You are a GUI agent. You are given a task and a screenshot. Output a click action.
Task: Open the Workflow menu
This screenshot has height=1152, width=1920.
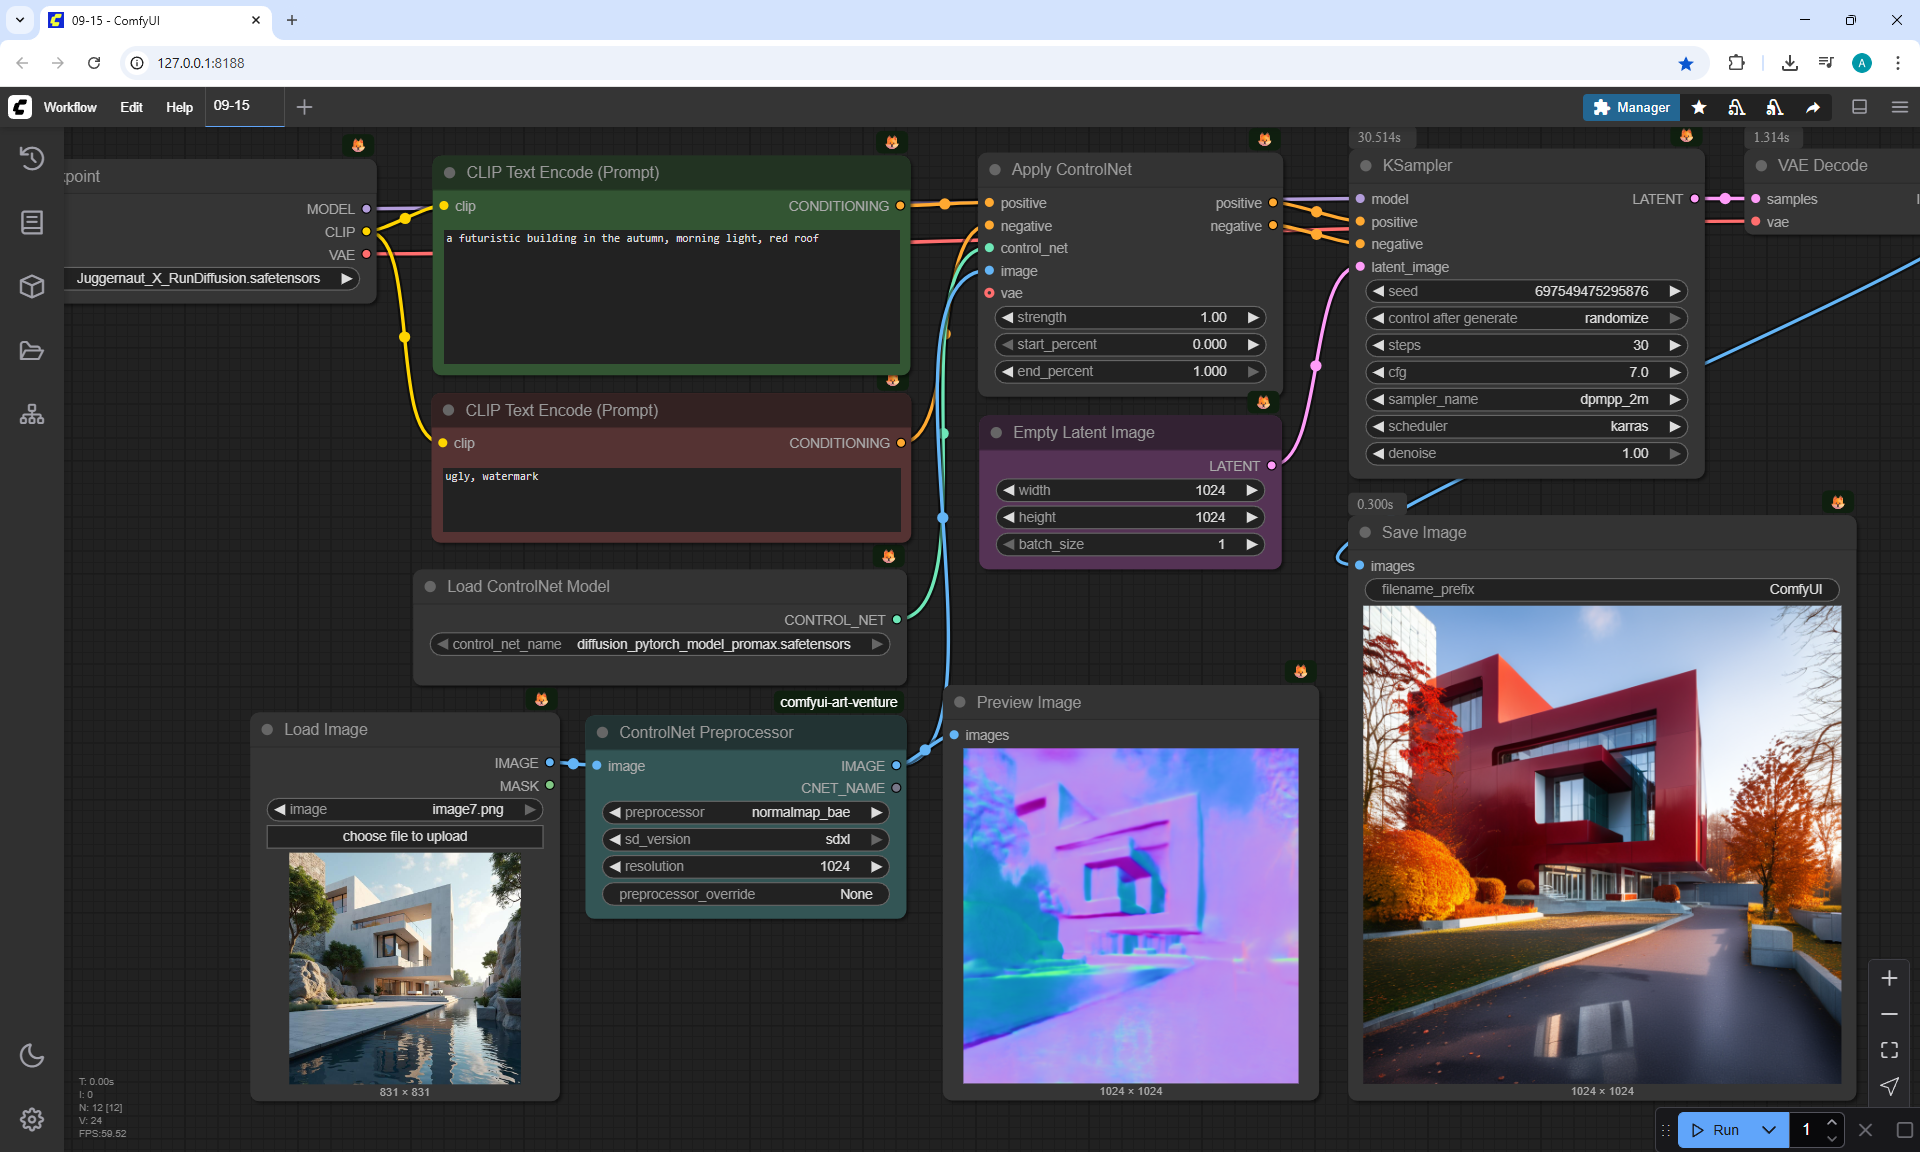(70, 107)
